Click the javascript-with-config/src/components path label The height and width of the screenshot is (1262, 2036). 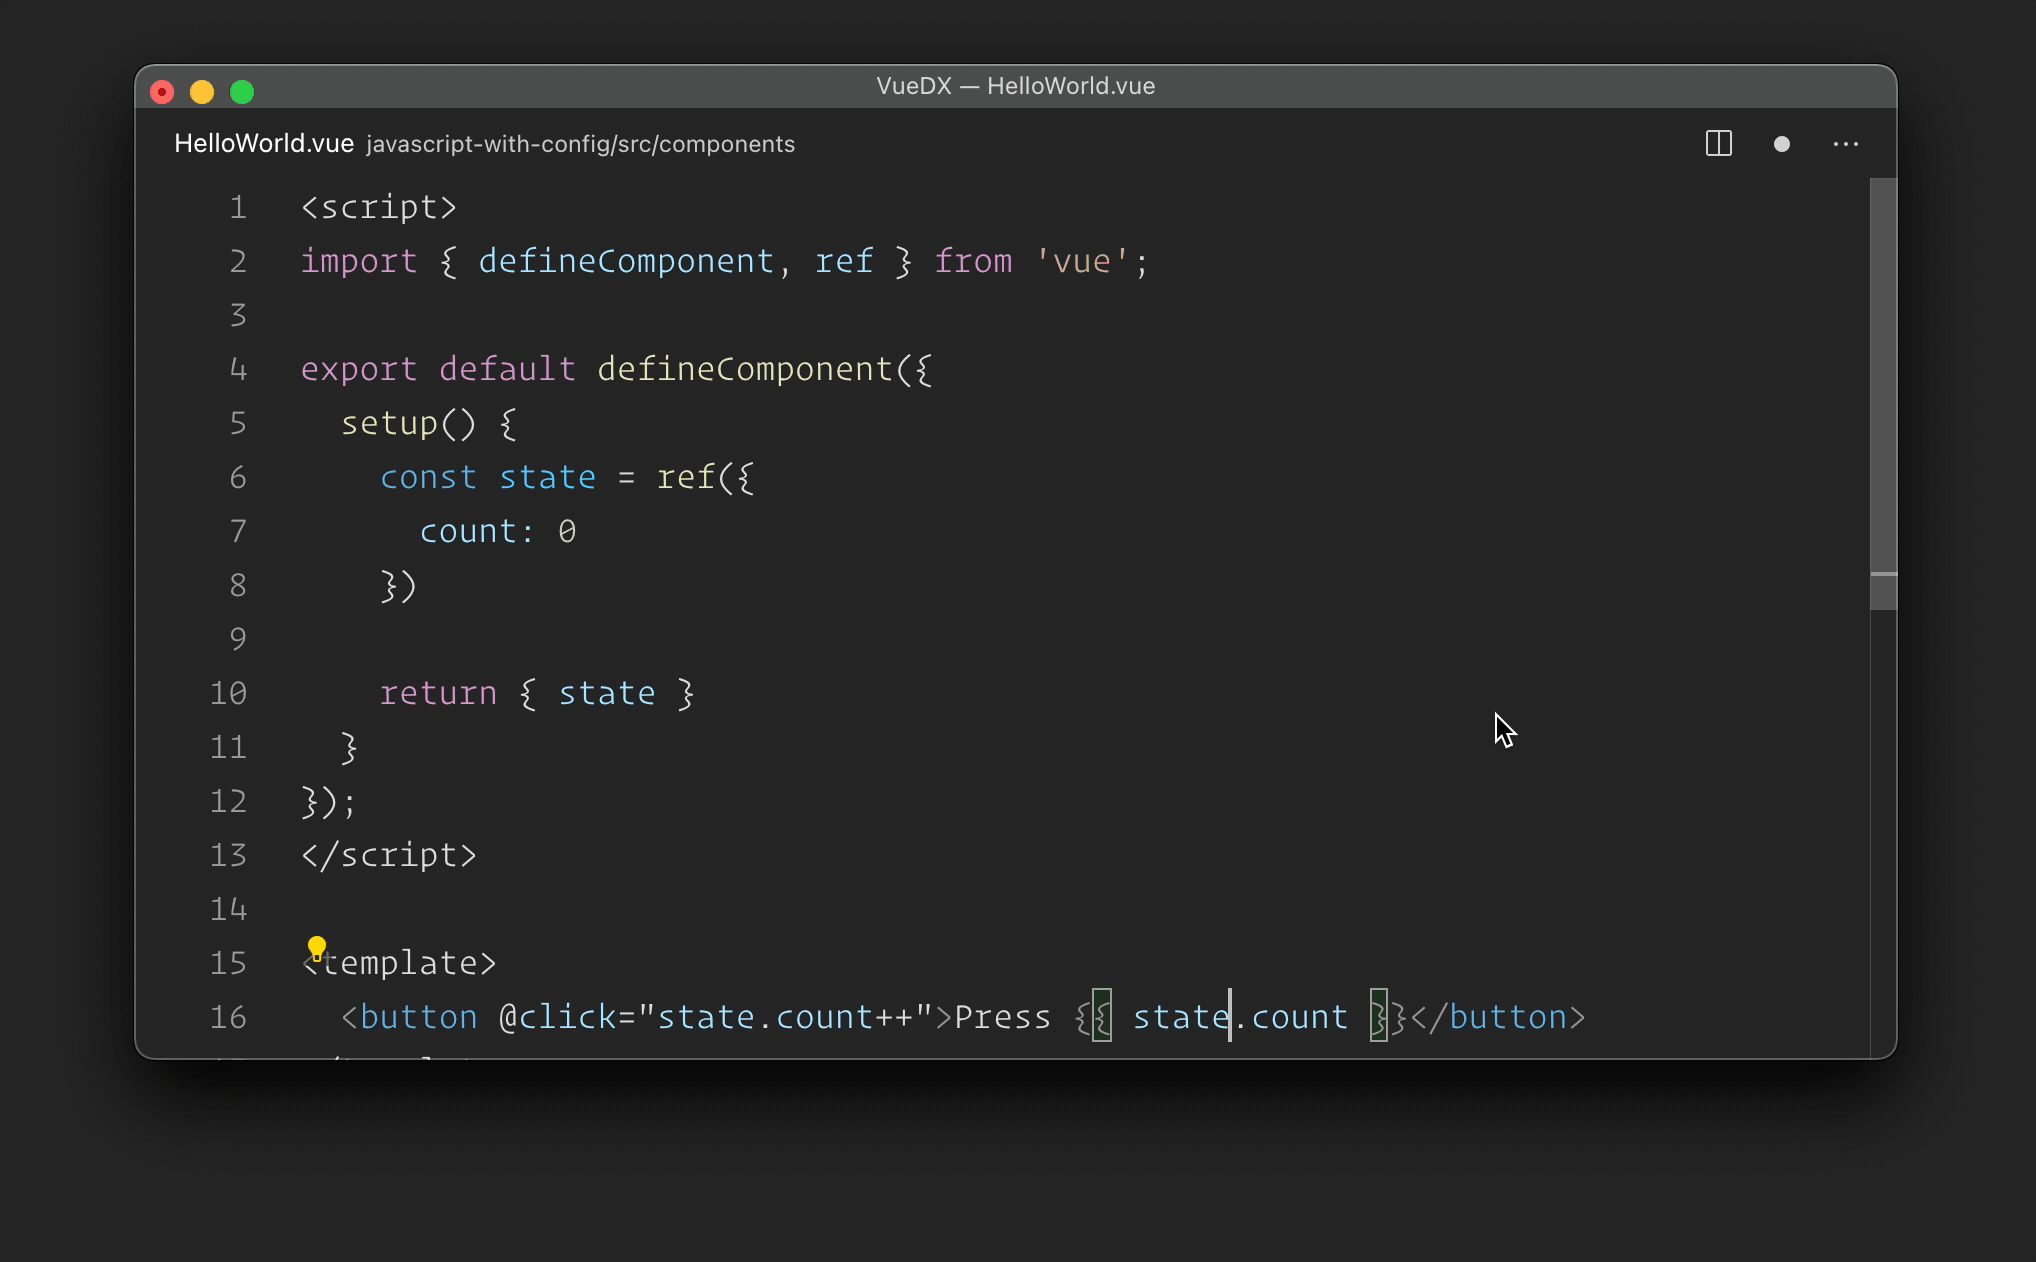coord(580,144)
